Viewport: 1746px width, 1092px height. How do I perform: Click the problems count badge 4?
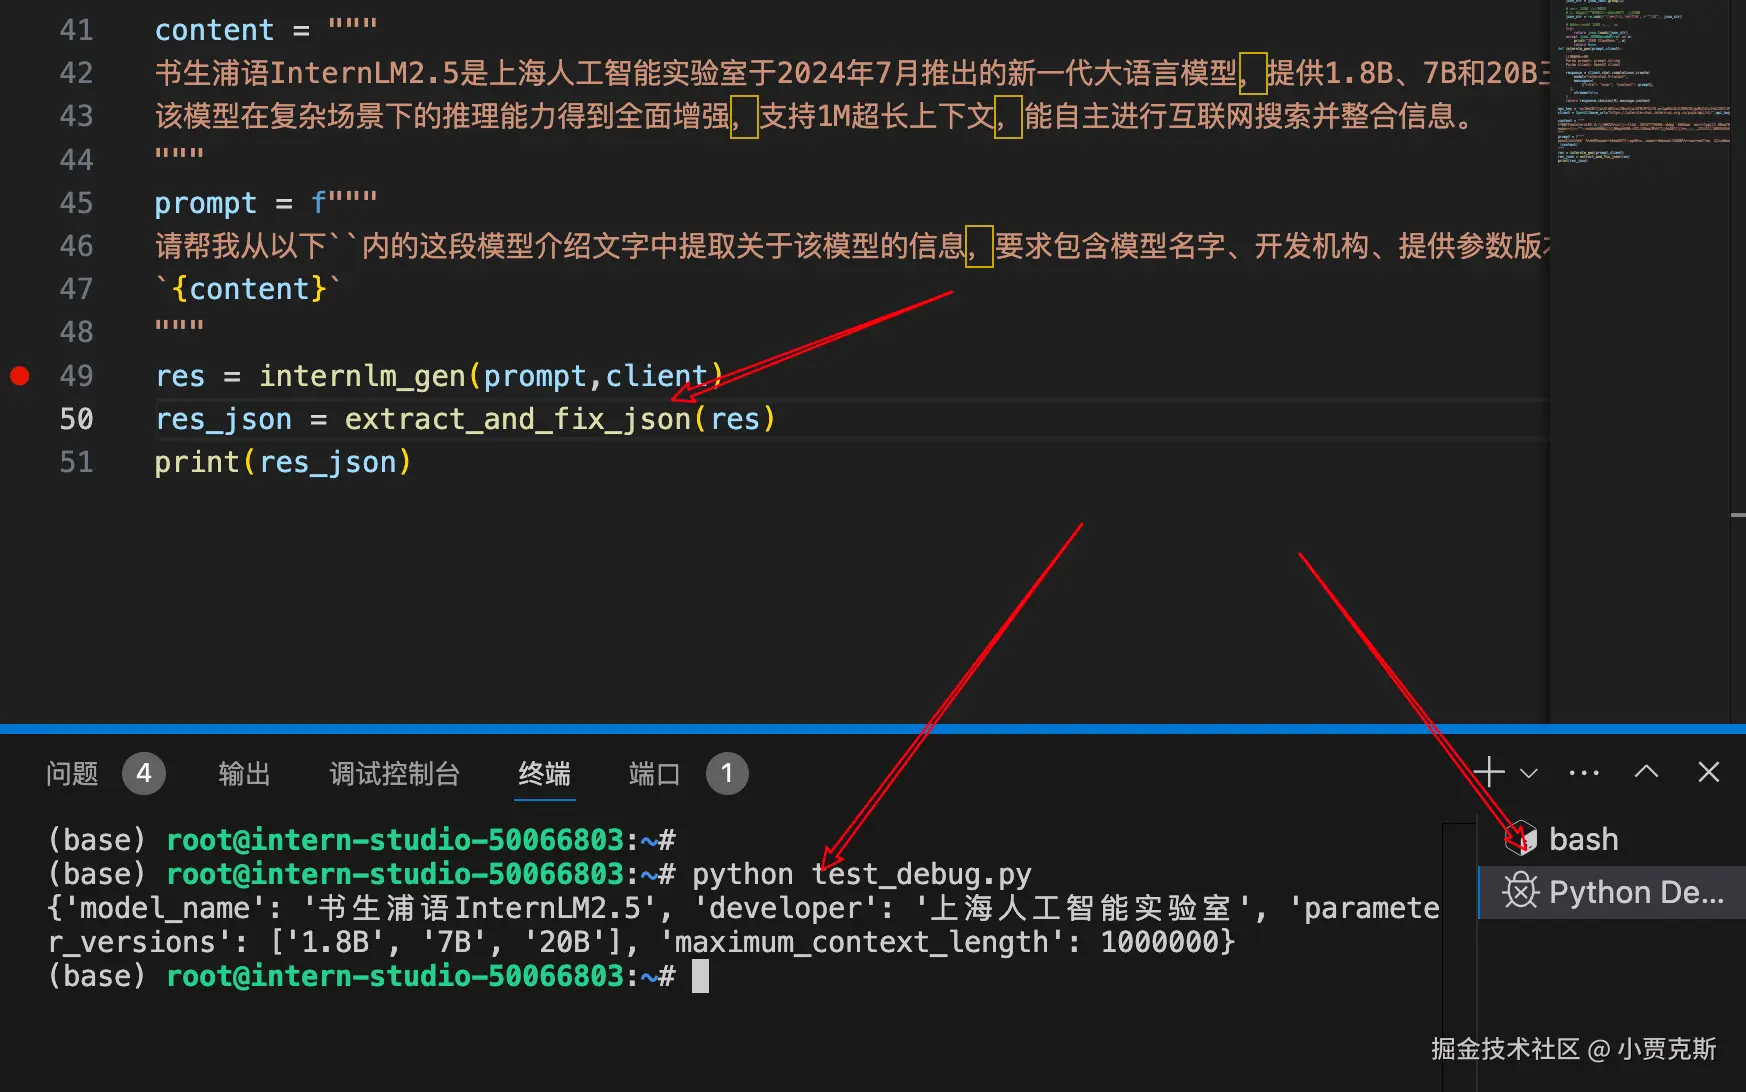point(144,773)
